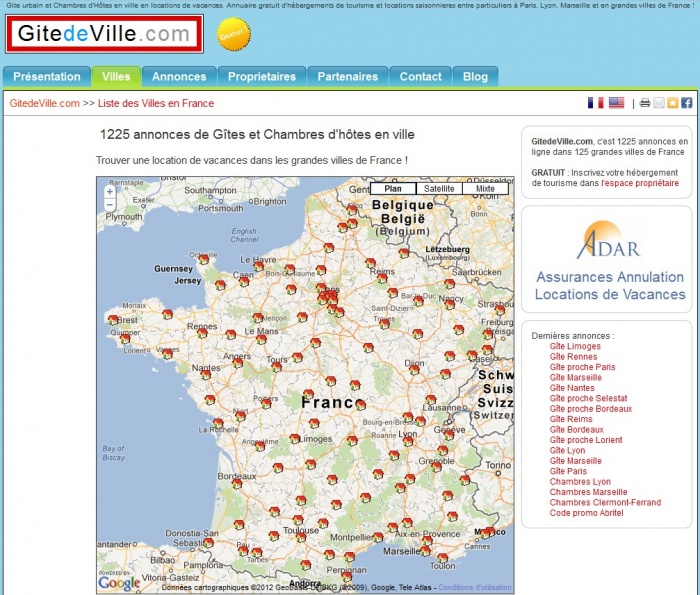Image resolution: width=700 pixels, height=595 pixels.
Task: Click the house marker at Le Havre
Action: pyautogui.click(x=258, y=266)
